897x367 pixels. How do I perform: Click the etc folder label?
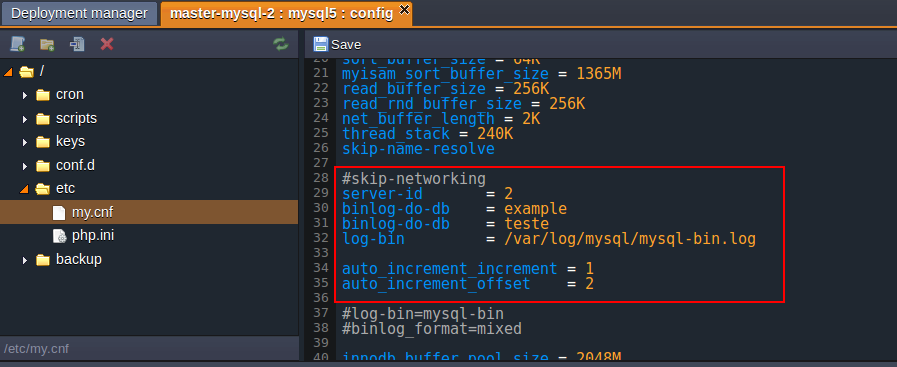tap(65, 188)
